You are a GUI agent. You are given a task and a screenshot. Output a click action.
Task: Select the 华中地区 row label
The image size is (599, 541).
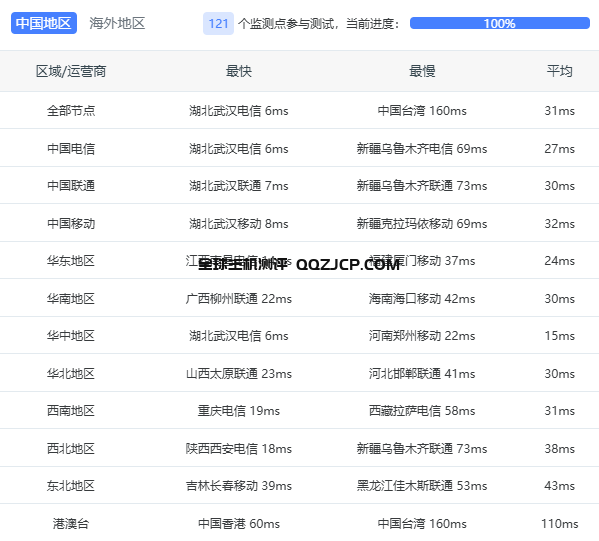71,335
